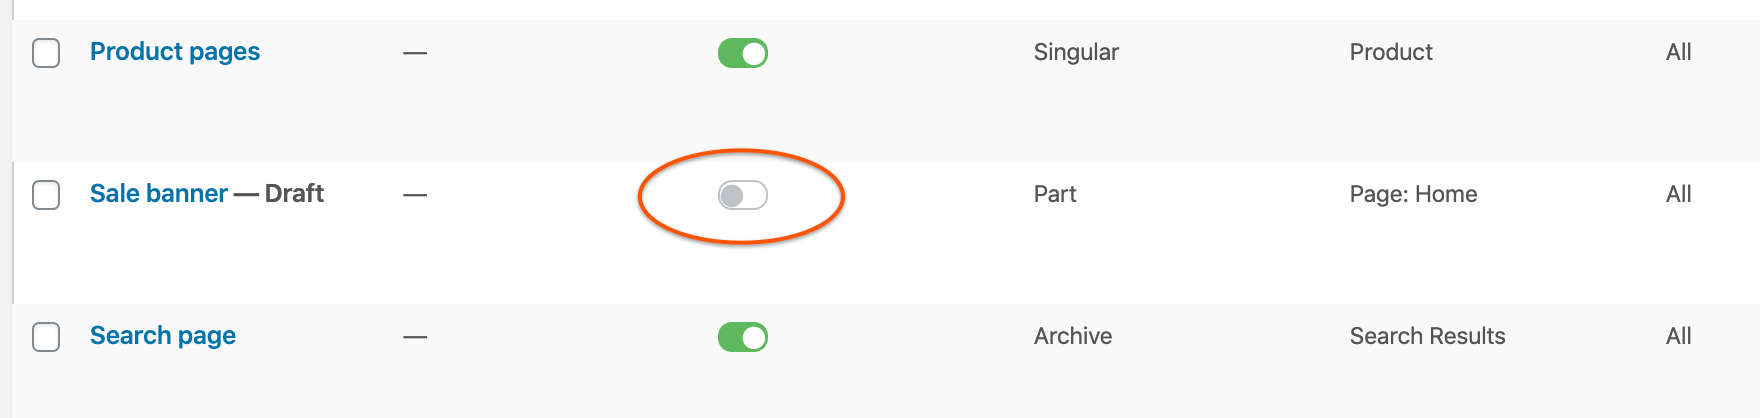The height and width of the screenshot is (418, 1760).
Task: Enable the Sale banner toggle switch
Action: (742, 195)
